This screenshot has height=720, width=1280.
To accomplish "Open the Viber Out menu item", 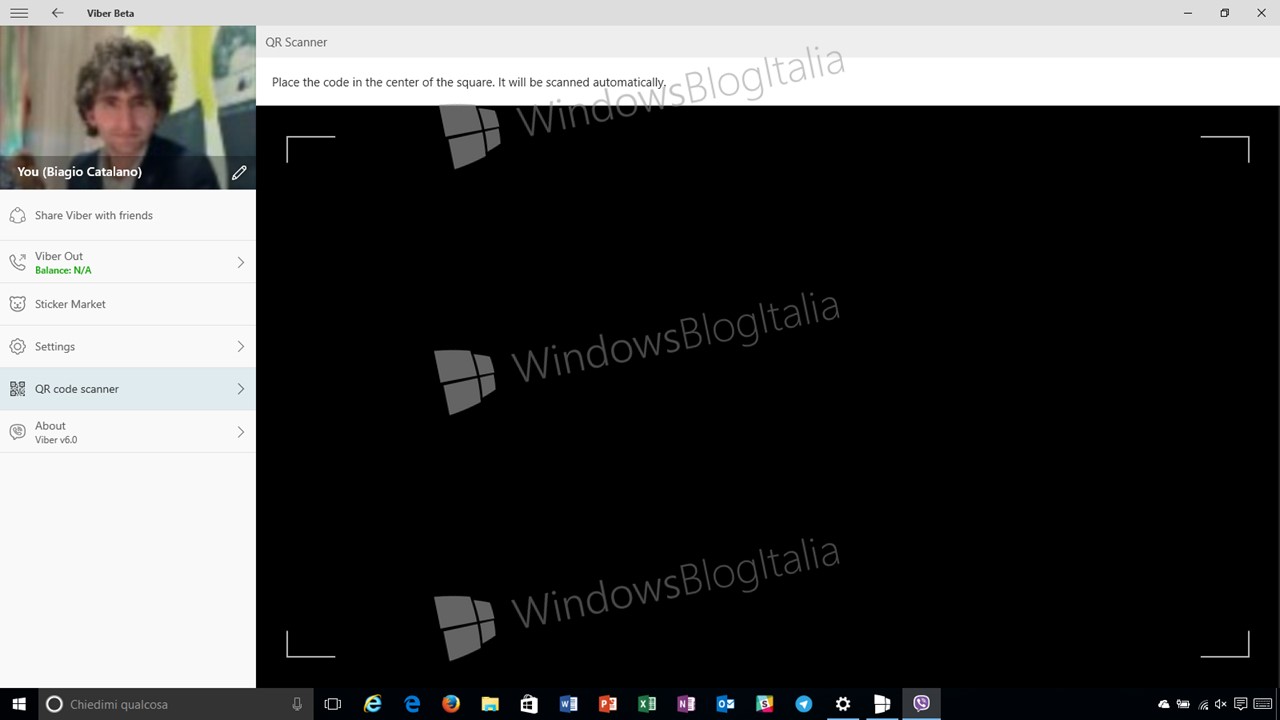I will click(128, 262).
